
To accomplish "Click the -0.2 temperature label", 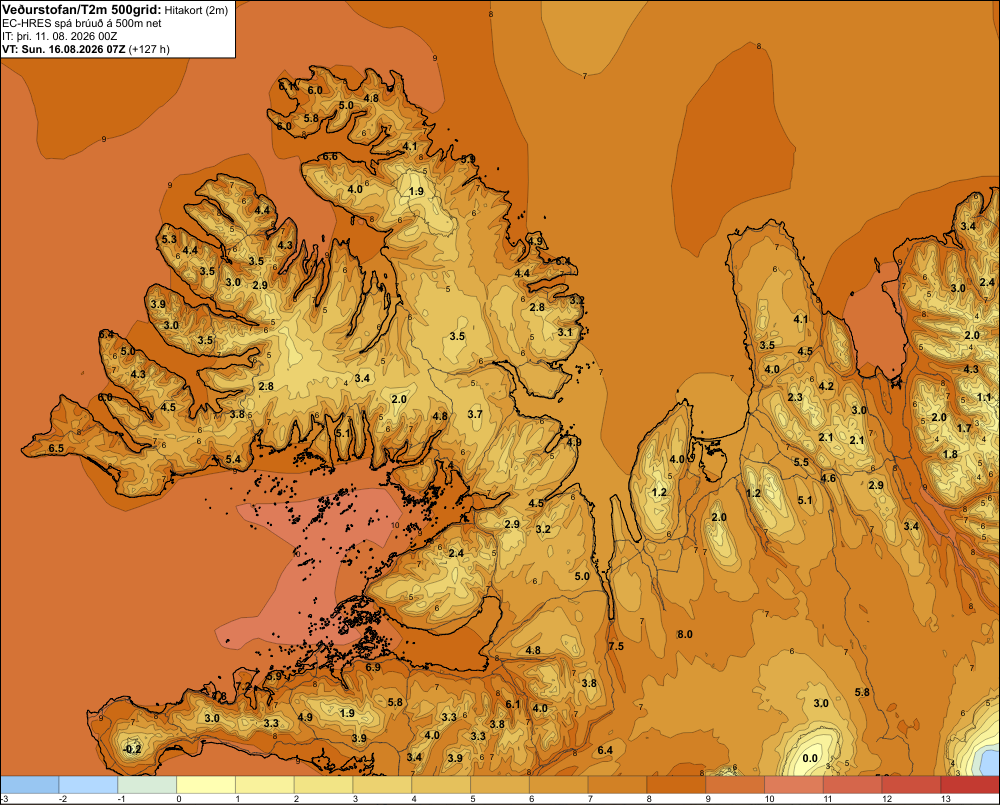I will [x=132, y=749].
